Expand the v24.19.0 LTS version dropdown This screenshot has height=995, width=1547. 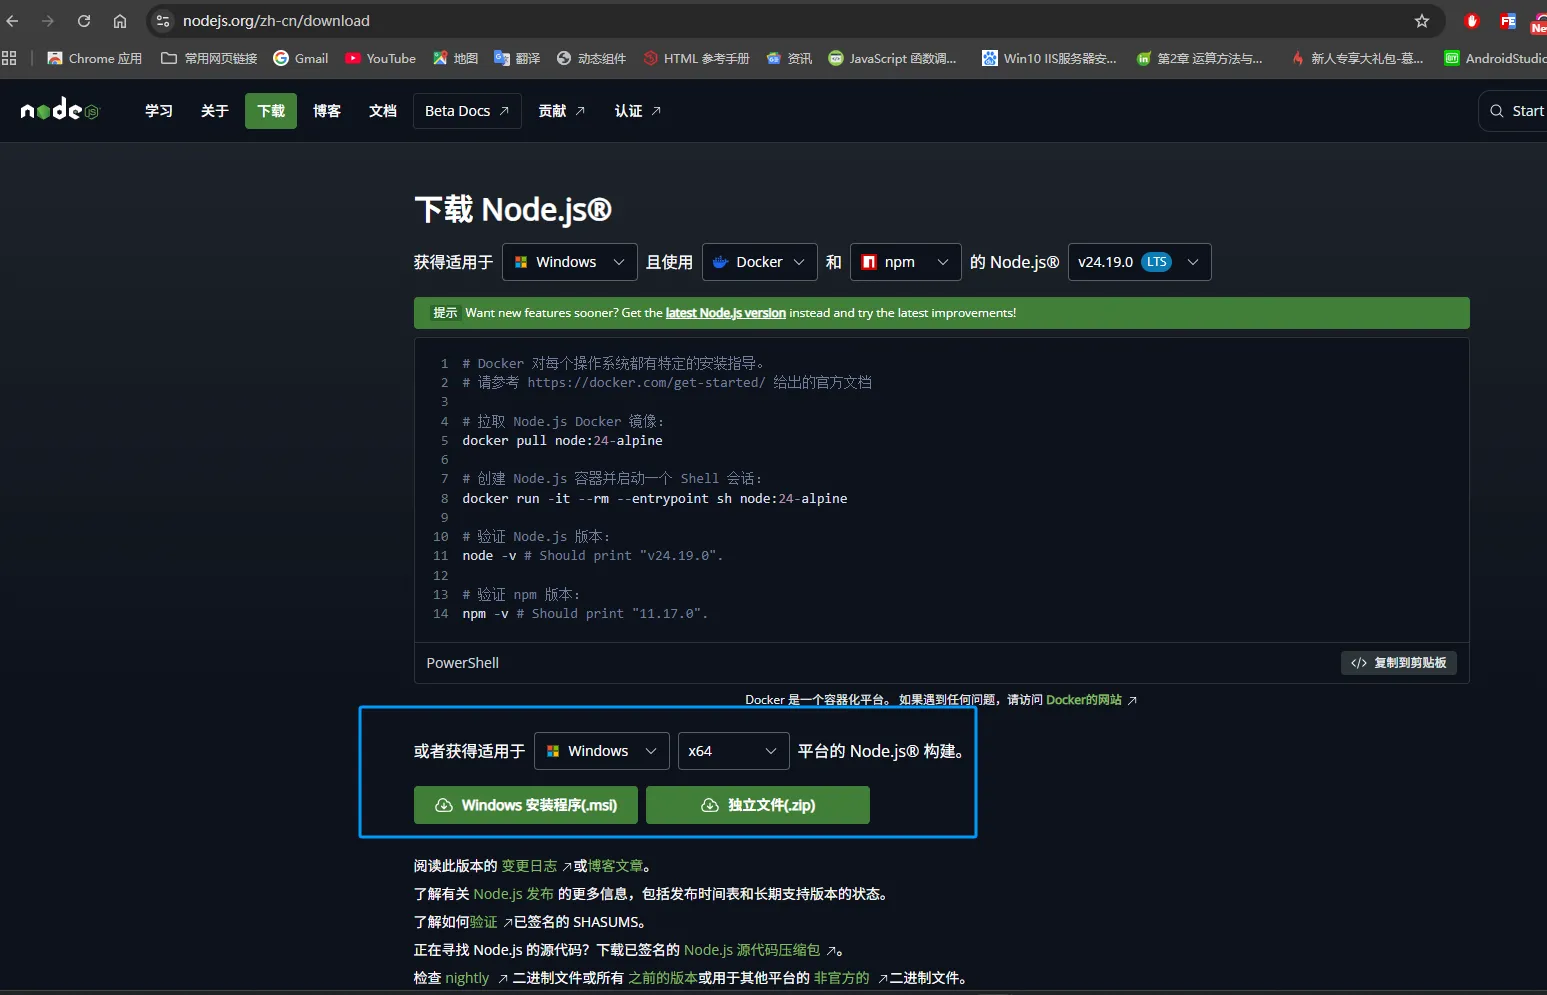click(1140, 262)
